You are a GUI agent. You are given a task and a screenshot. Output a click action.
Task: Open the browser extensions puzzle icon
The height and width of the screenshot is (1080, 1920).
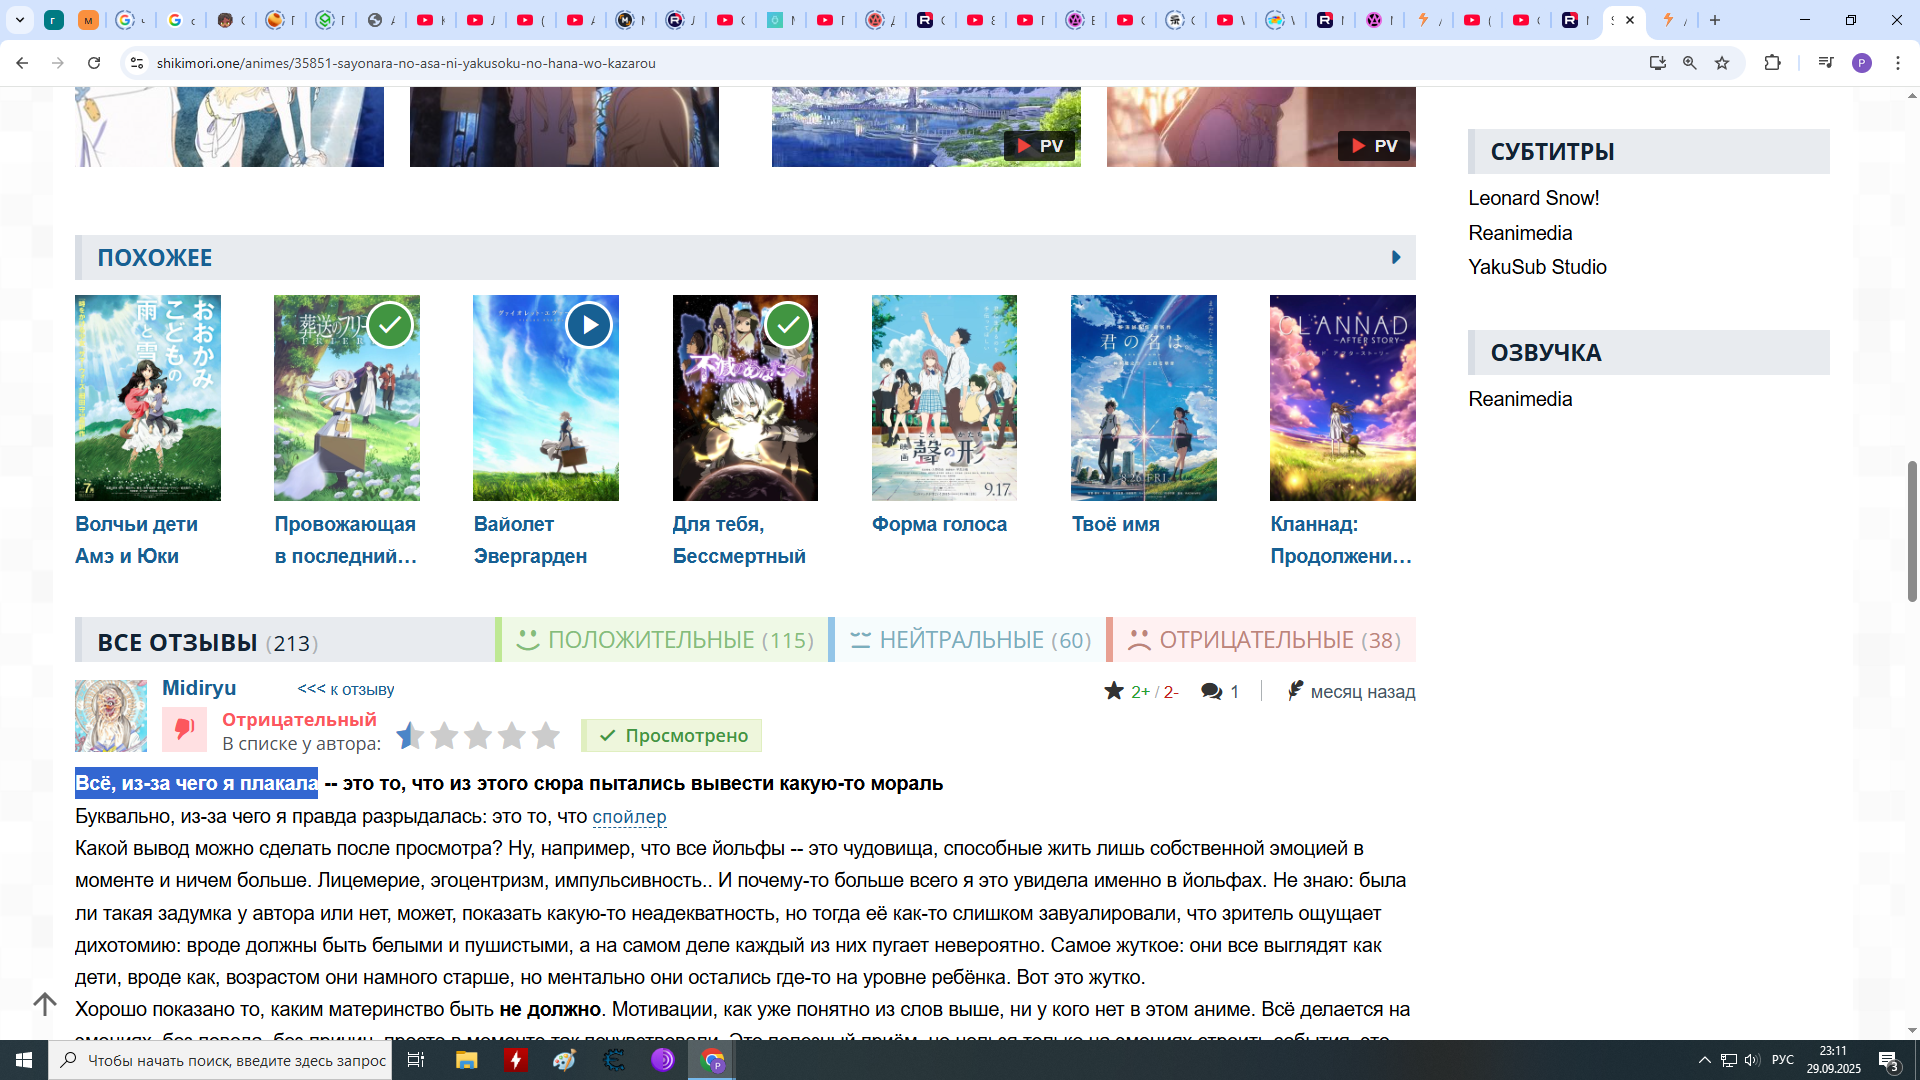(x=1772, y=63)
